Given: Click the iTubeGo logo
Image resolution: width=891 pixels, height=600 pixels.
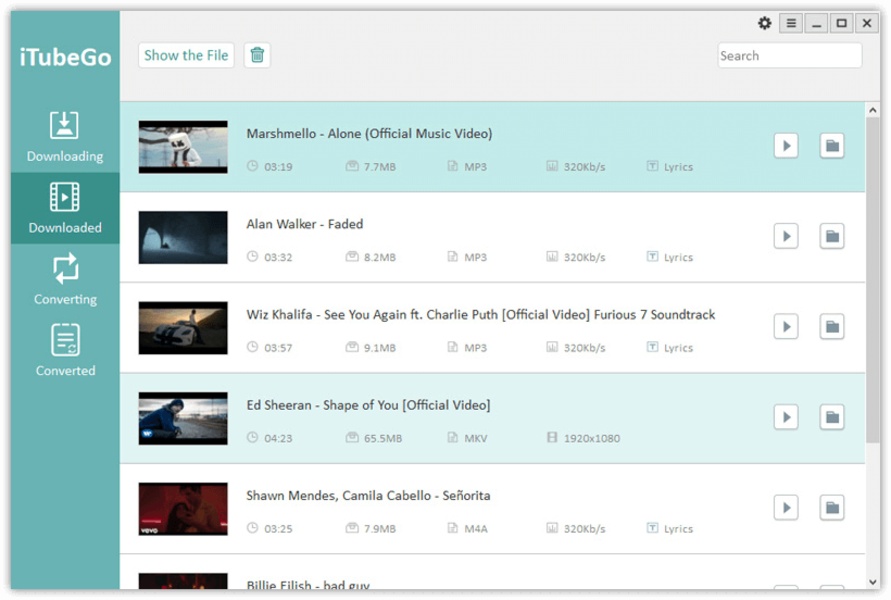Looking at the screenshot, I should (x=65, y=57).
